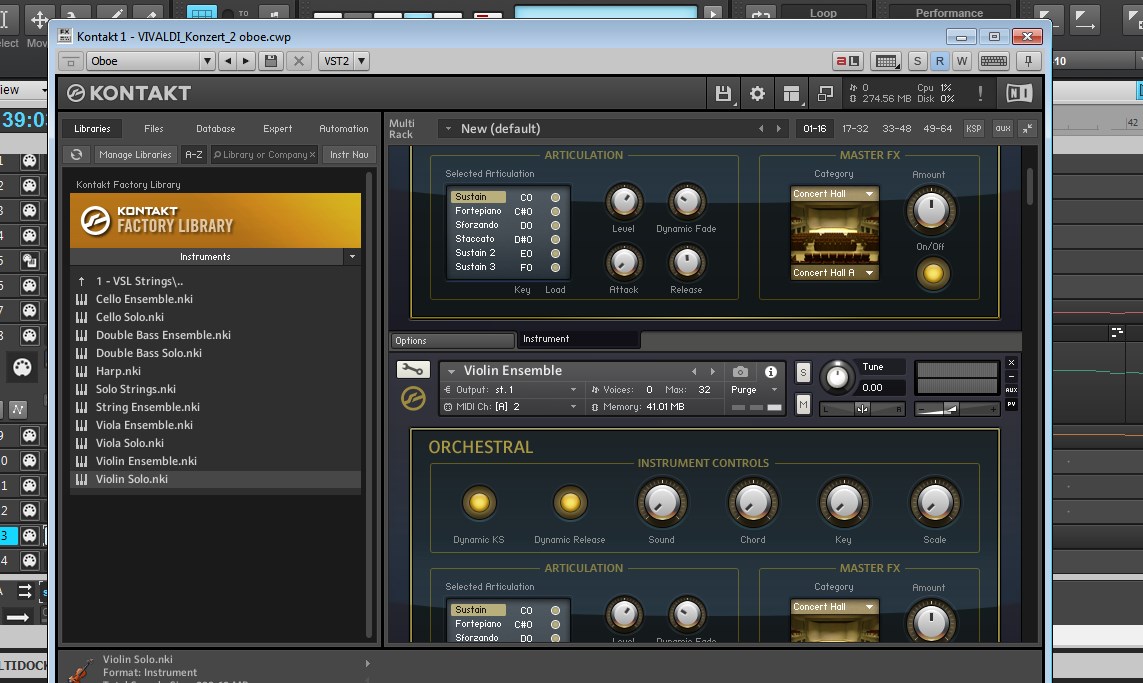1143x683 pixels.
Task: Adjust the Violin Ensemble pan slider
Action: pyautogui.click(x=862, y=408)
